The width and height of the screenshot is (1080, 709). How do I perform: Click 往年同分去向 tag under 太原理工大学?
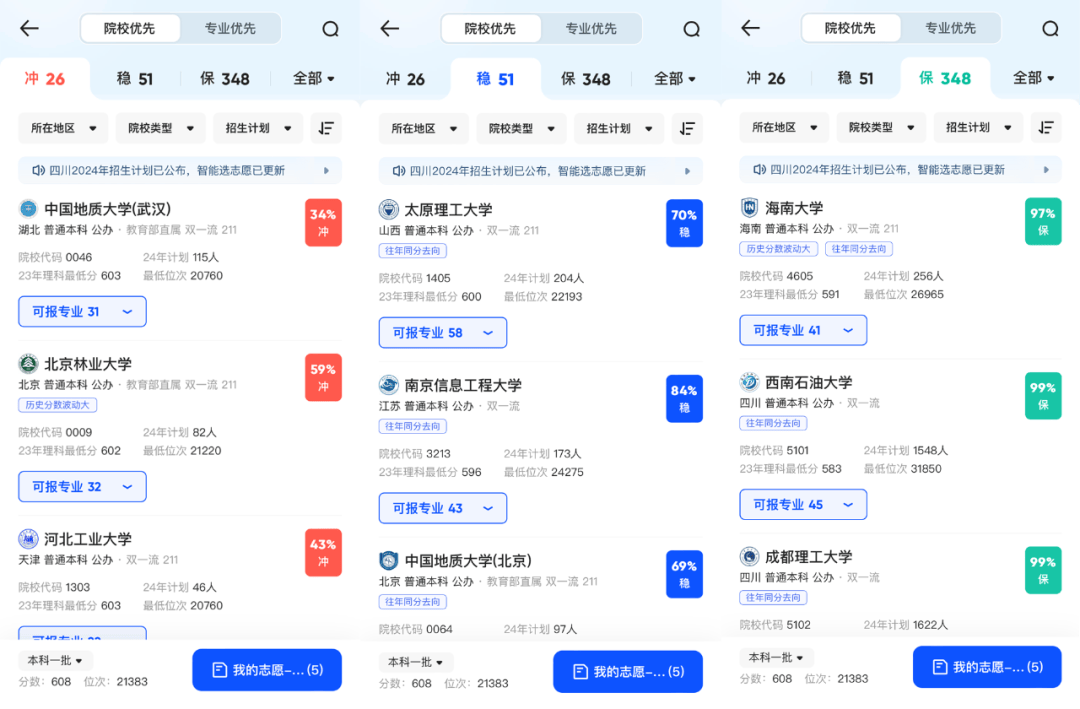(413, 251)
